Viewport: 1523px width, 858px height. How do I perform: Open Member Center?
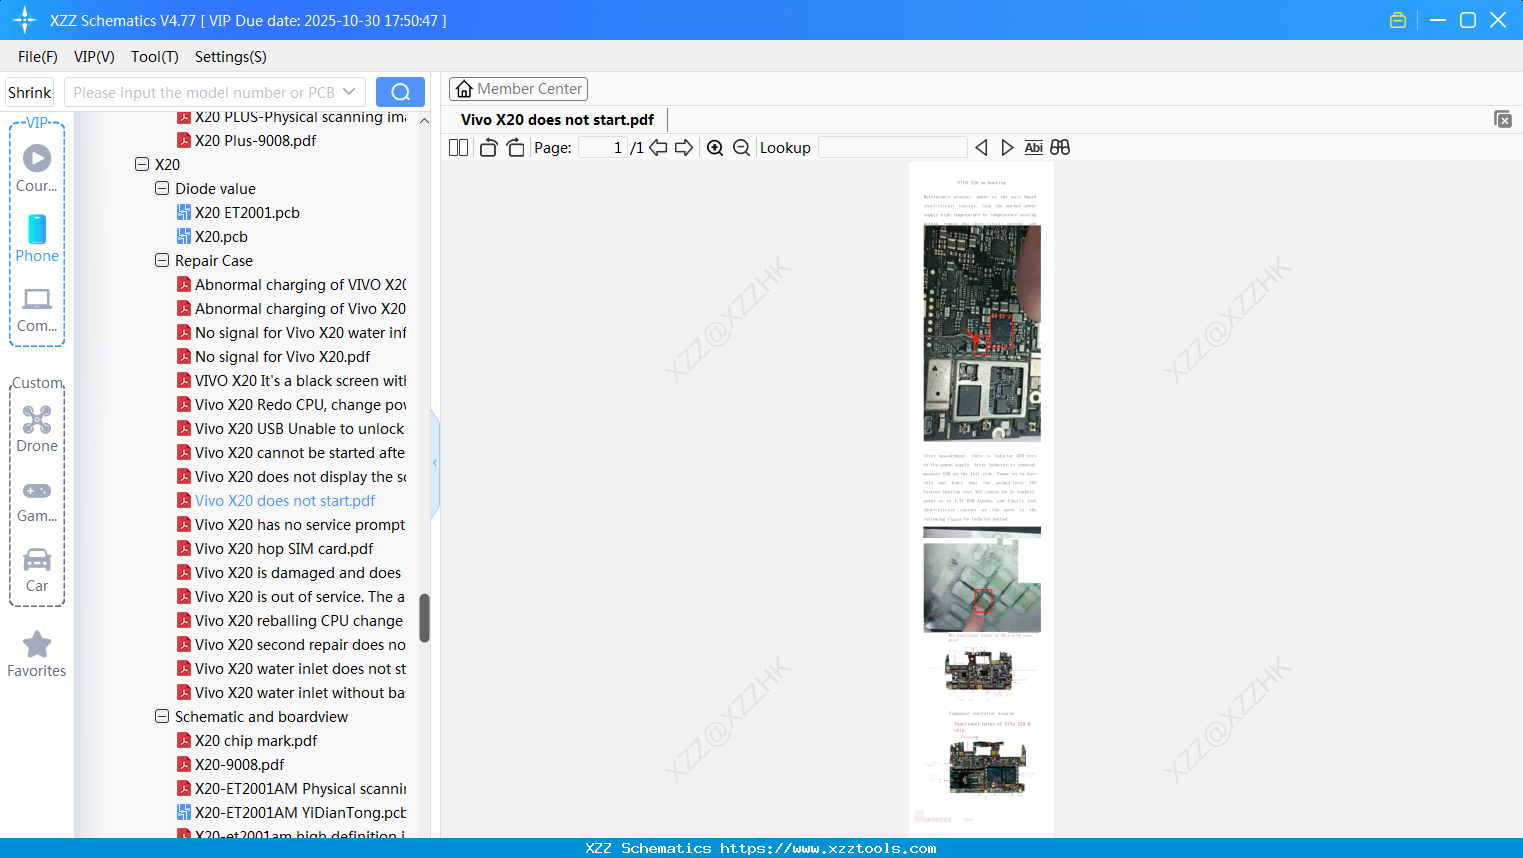pos(518,89)
